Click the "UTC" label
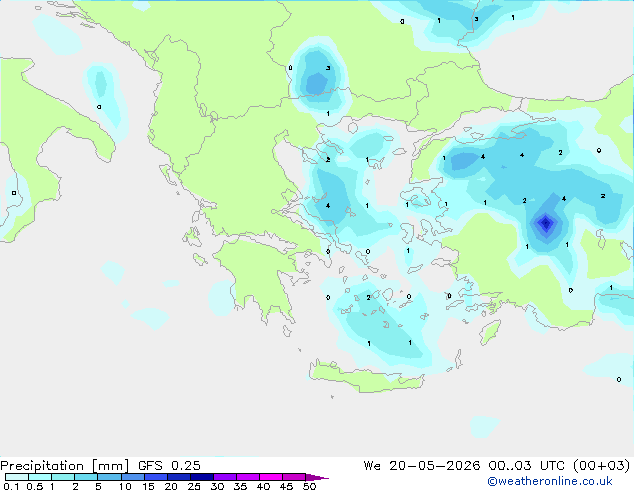This screenshot has width=634, height=490. 552,466
